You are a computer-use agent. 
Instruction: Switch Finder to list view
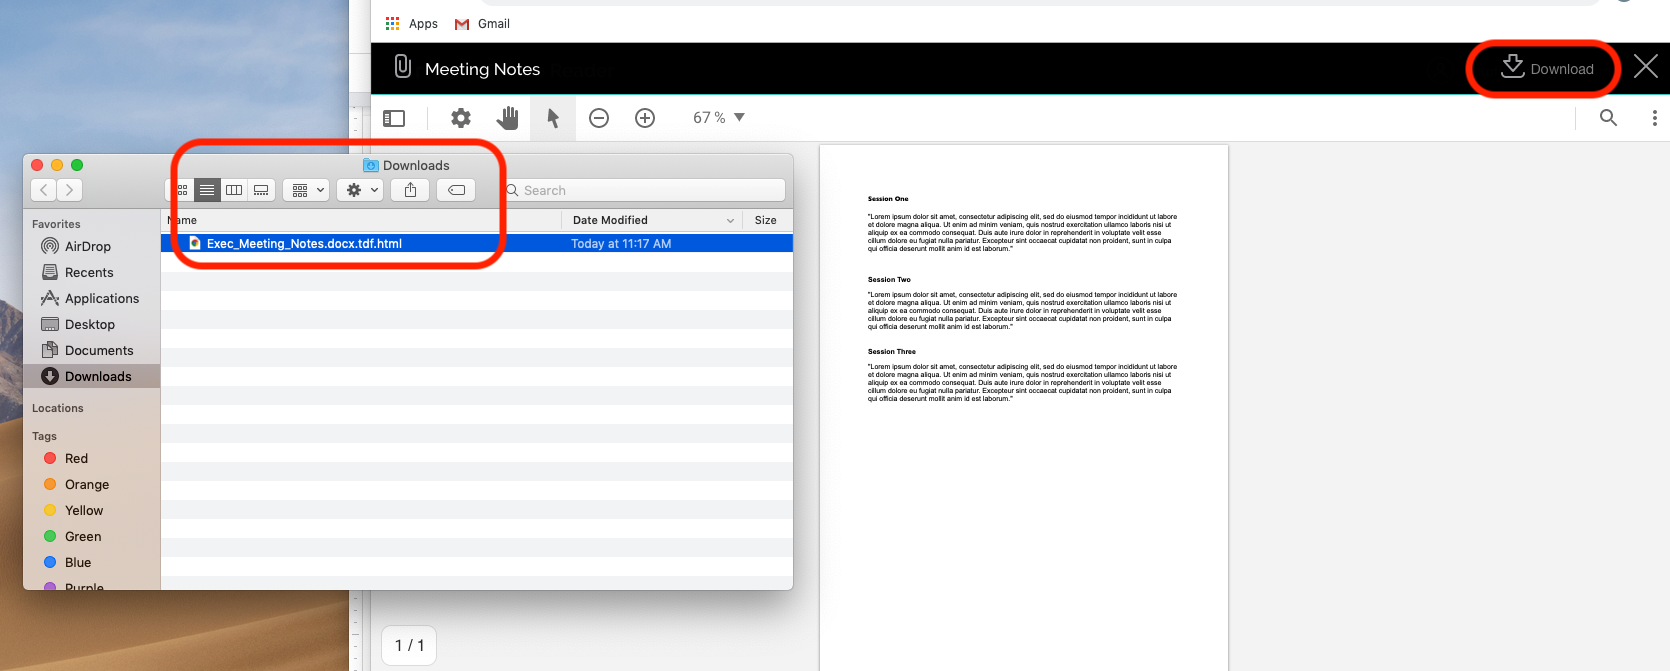(x=207, y=190)
